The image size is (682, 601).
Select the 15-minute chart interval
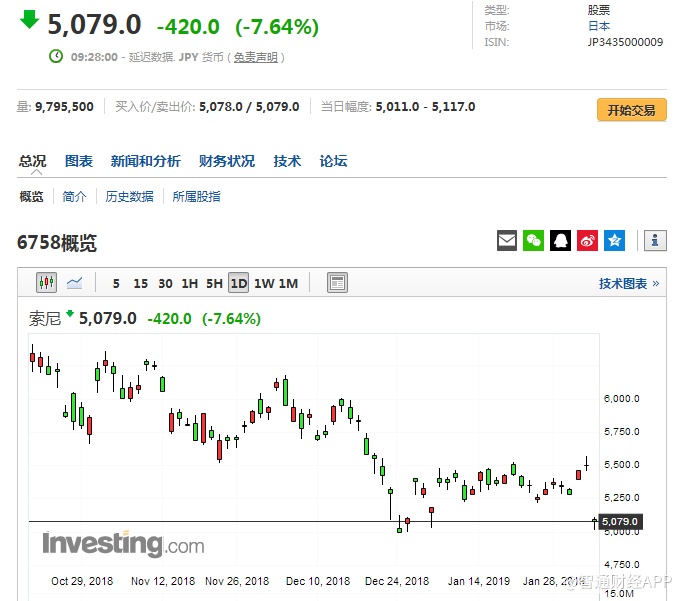[x=140, y=283]
